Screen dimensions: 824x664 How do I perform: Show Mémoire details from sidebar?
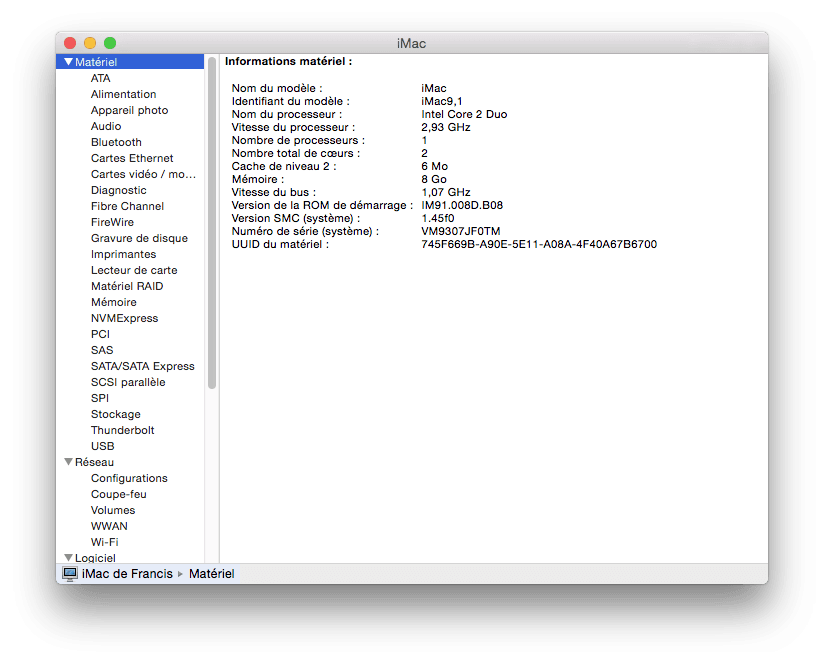pyautogui.click(x=114, y=303)
